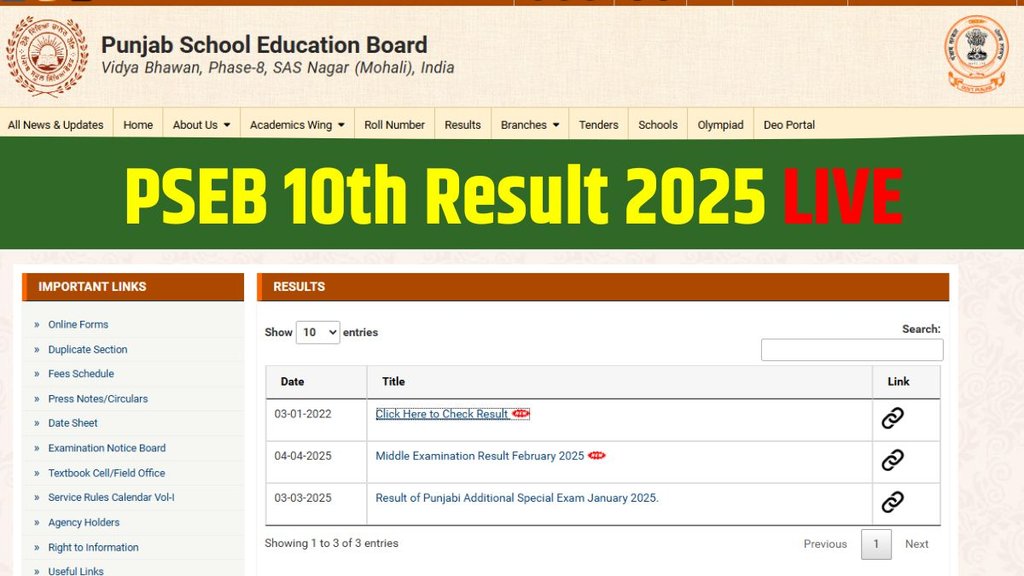
Task: Click the Government of Punjab emblem
Action: (x=976, y=54)
